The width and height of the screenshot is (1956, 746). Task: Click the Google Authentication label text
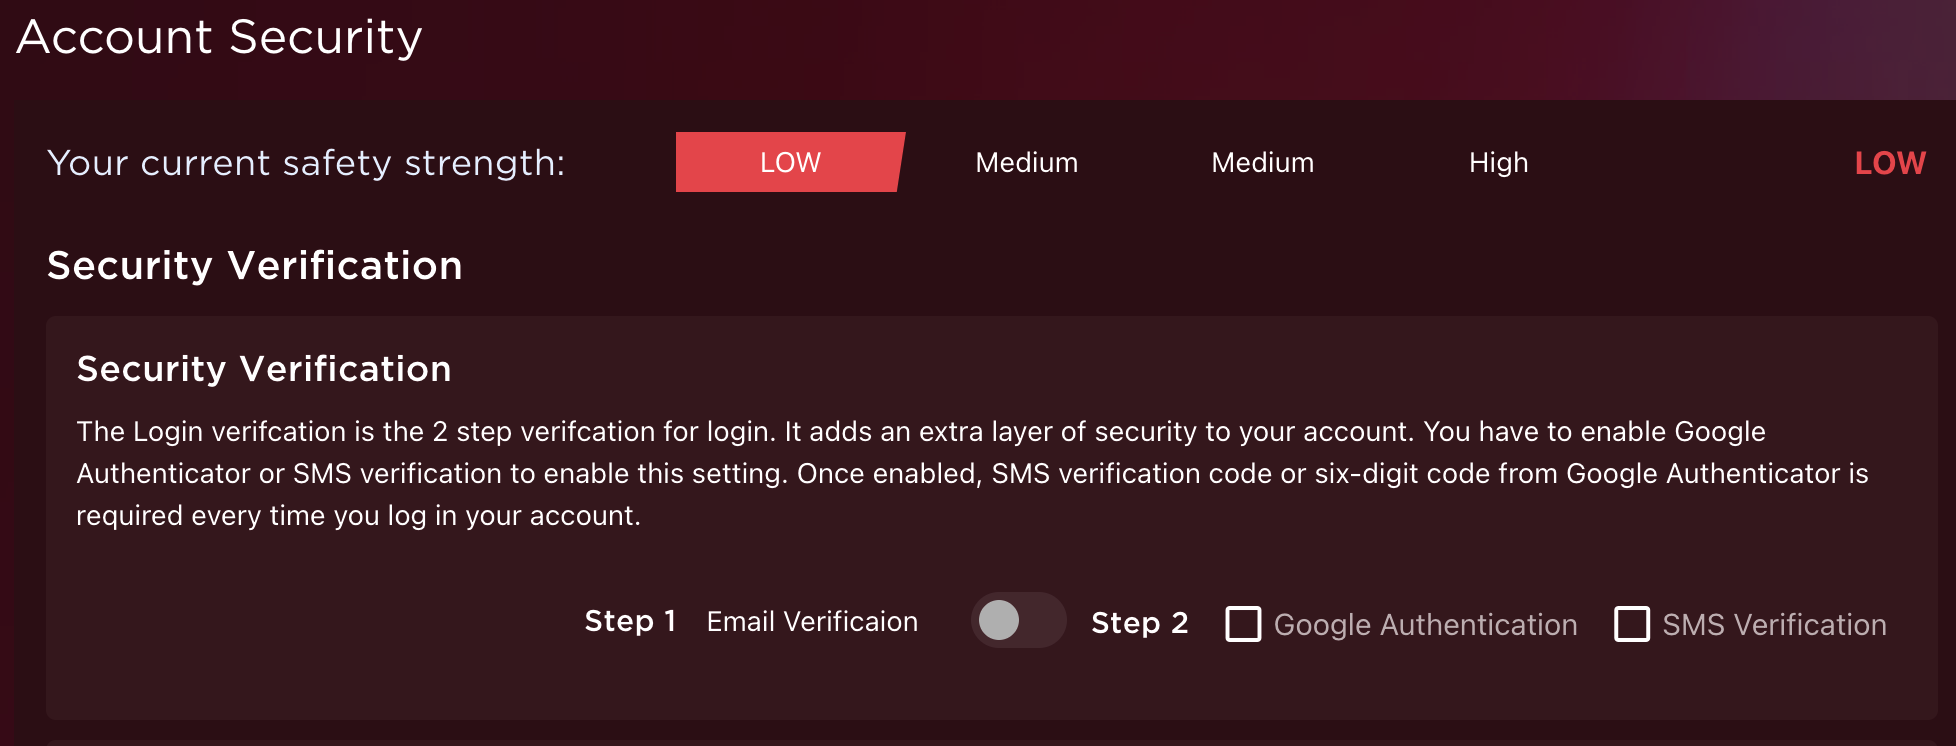tap(1425, 625)
